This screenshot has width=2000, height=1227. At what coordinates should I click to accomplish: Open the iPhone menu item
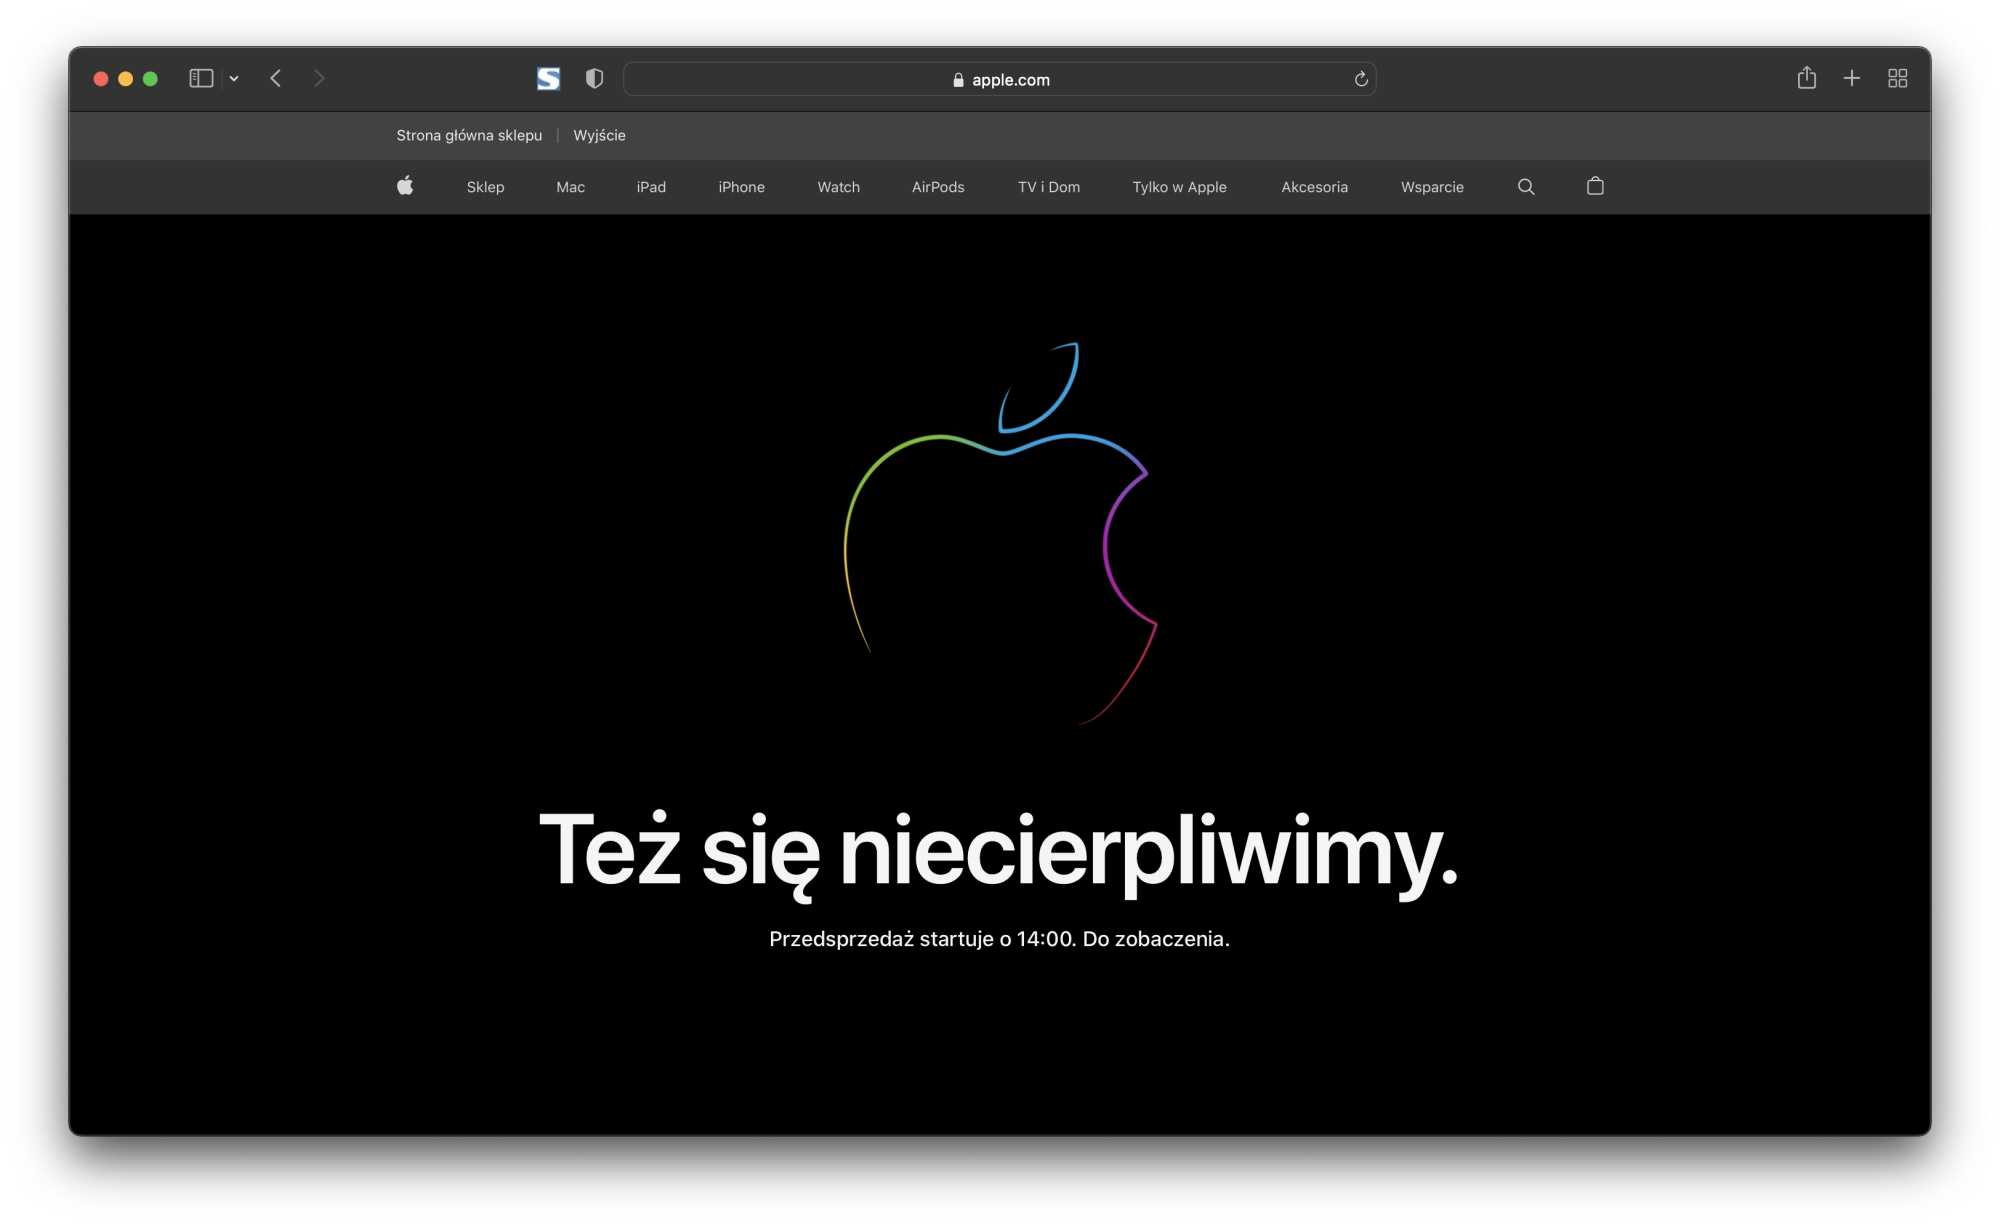(x=741, y=187)
